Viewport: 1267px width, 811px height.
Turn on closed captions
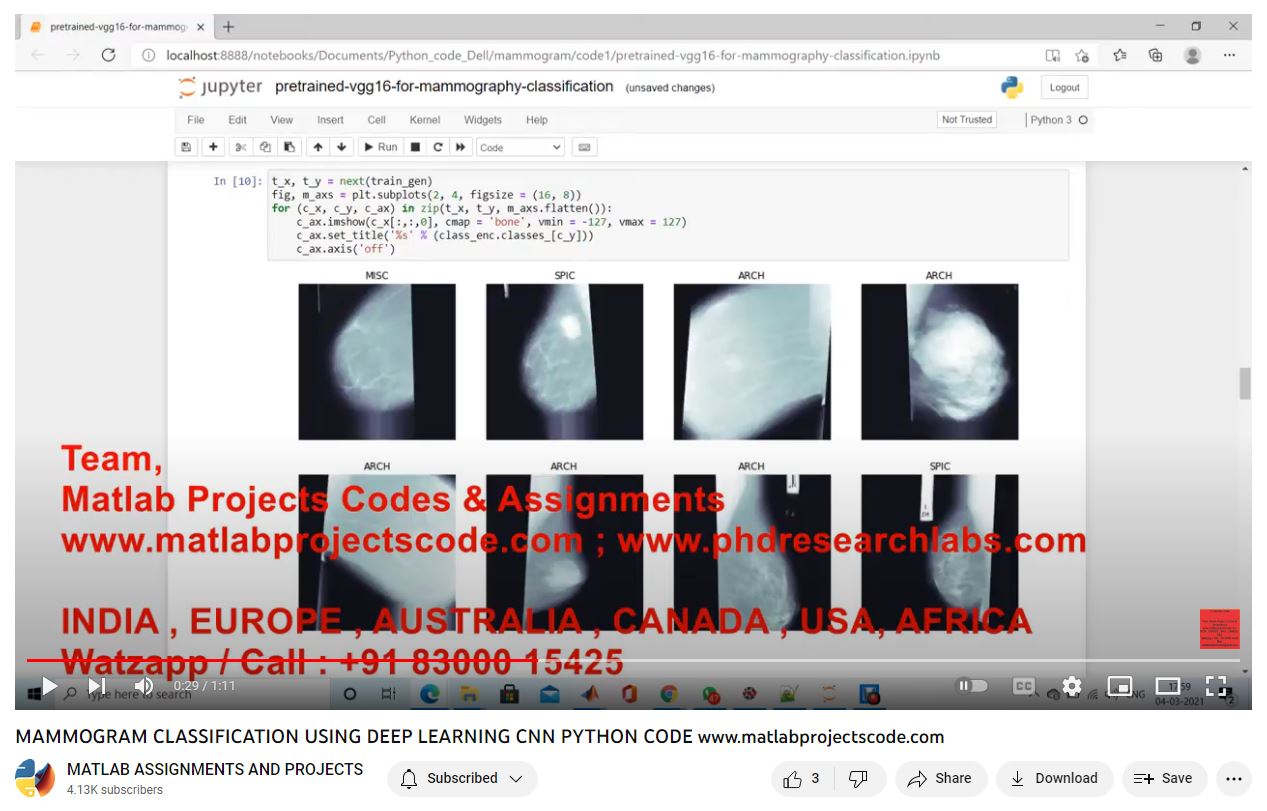click(1023, 686)
